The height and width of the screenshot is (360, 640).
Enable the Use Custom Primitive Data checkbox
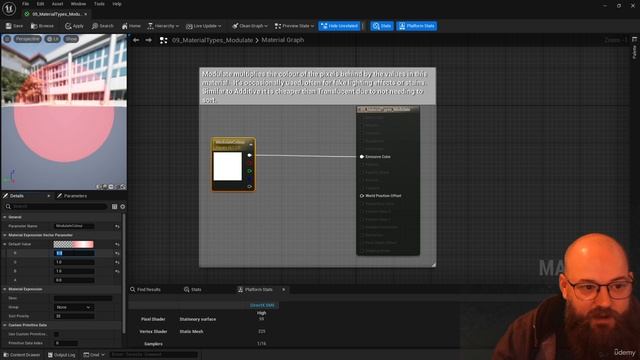point(56,334)
